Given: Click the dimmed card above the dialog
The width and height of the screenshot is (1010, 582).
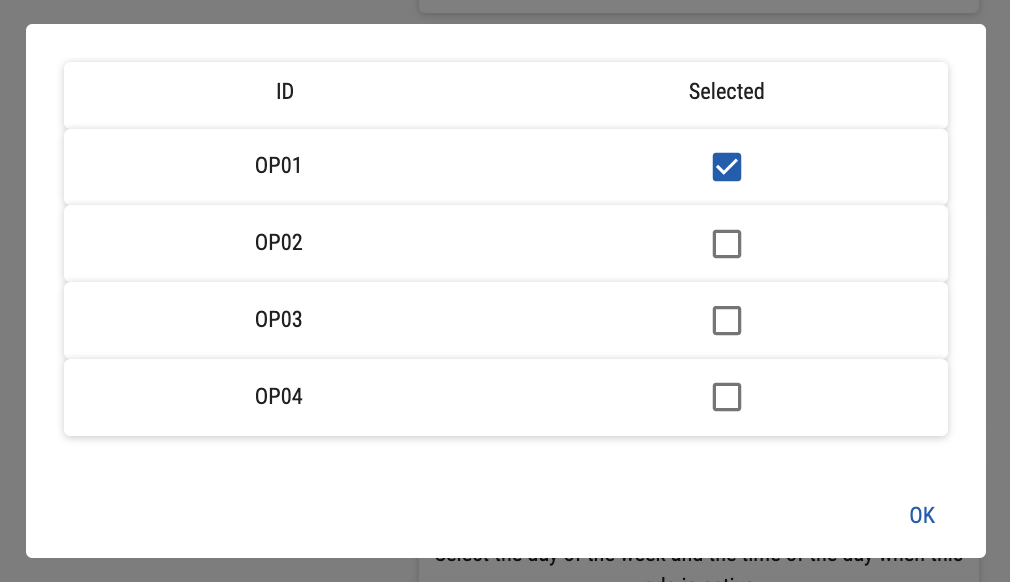Looking at the screenshot, I should pyautogui.click(x=700, y=6).
